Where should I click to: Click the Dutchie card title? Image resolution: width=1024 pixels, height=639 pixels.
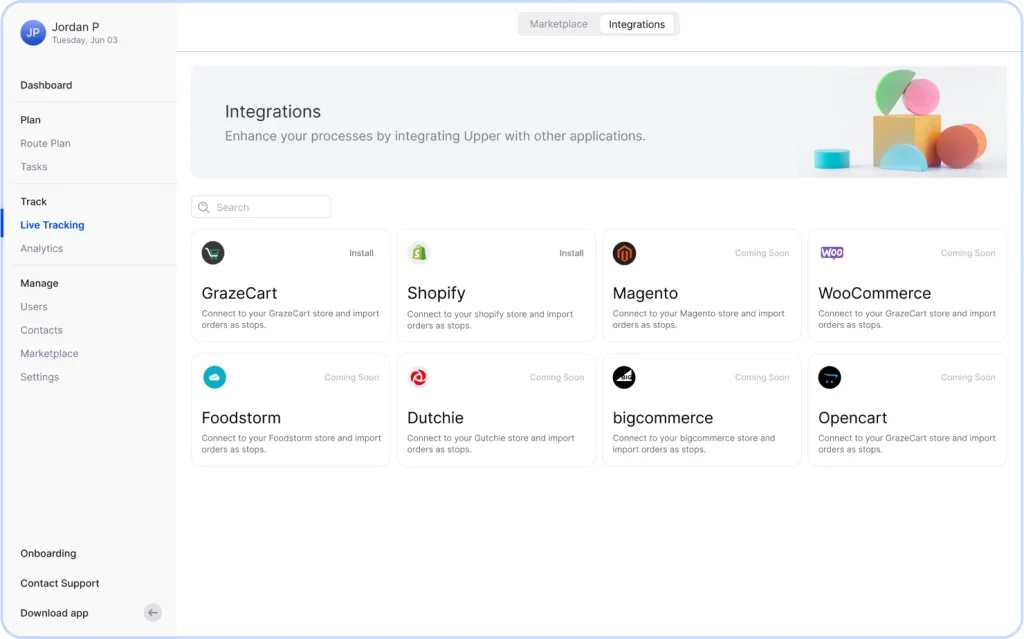coord(436,418)
